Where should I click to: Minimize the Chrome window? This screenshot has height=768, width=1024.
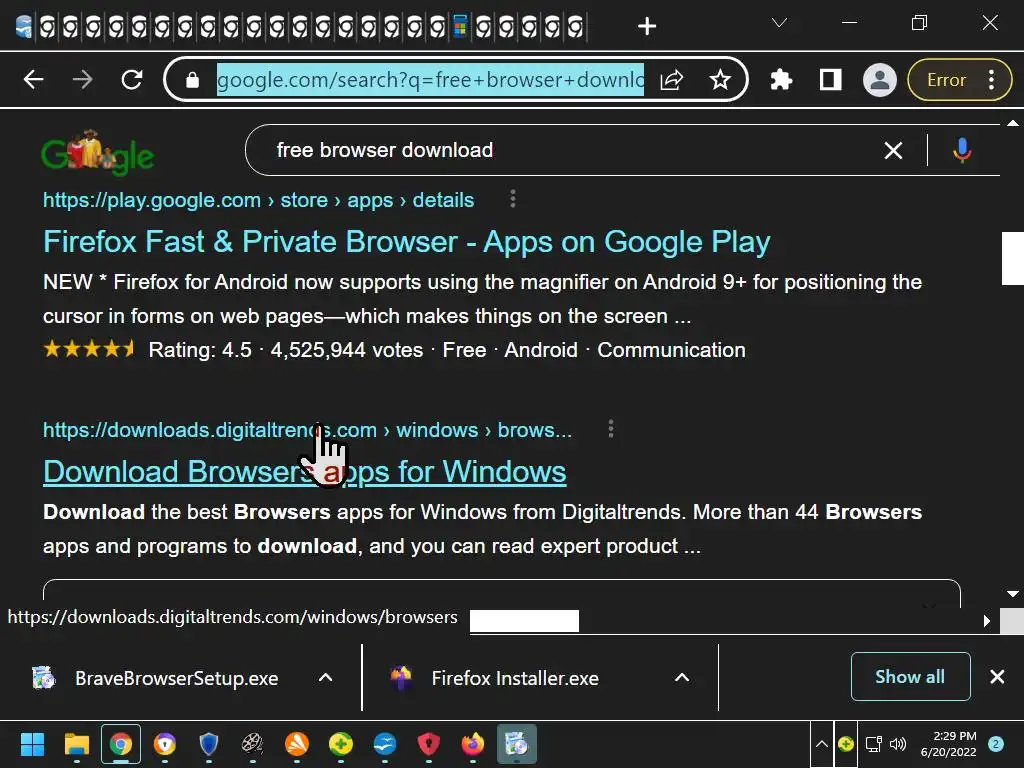pos(849,23)
